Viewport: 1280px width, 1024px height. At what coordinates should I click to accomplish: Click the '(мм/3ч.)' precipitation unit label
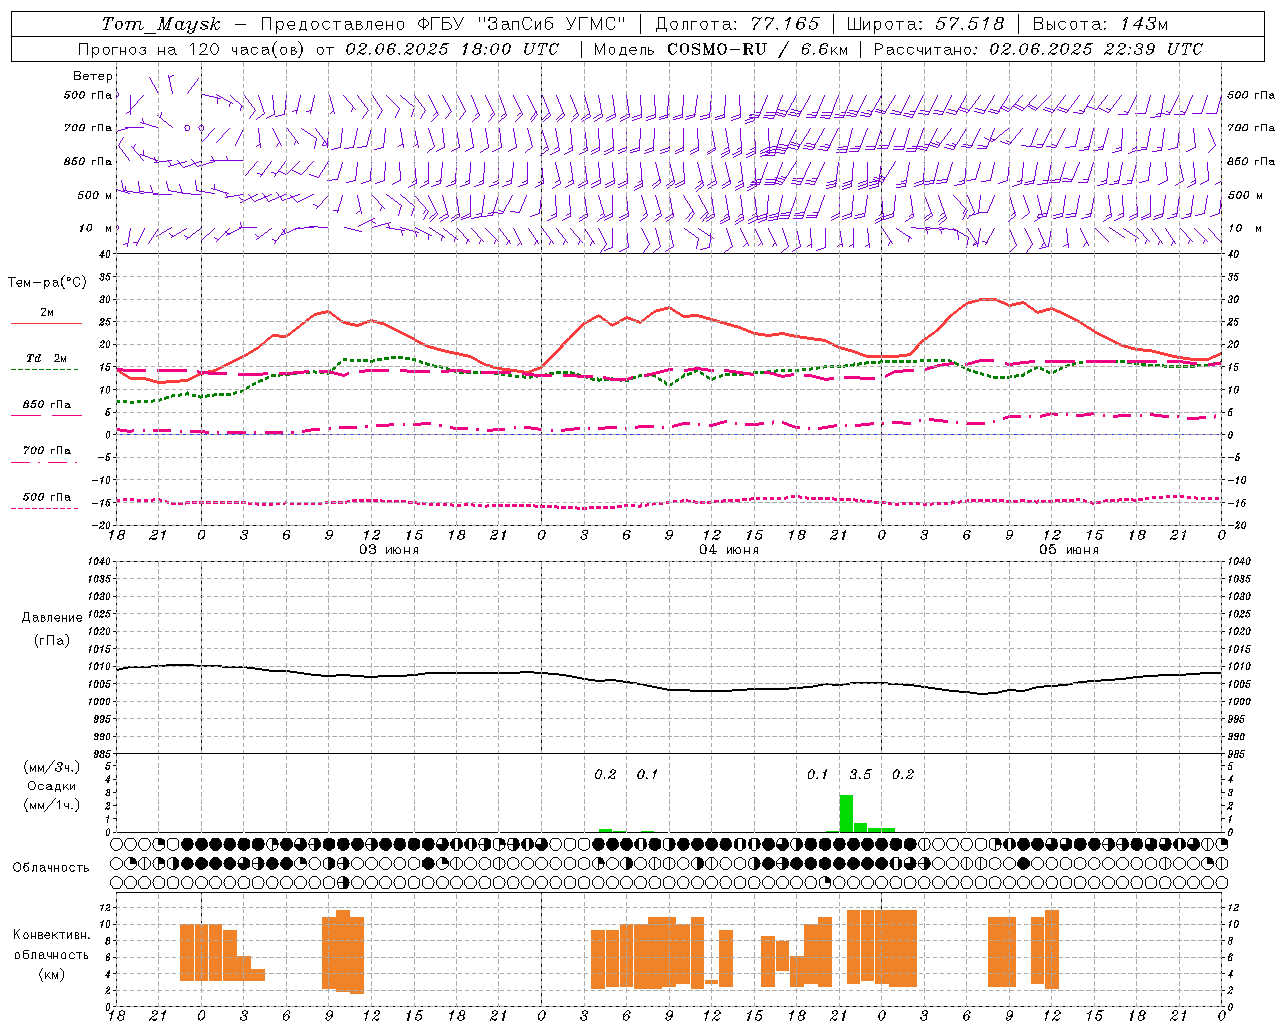pyautogui.click(x=52, y=767)
